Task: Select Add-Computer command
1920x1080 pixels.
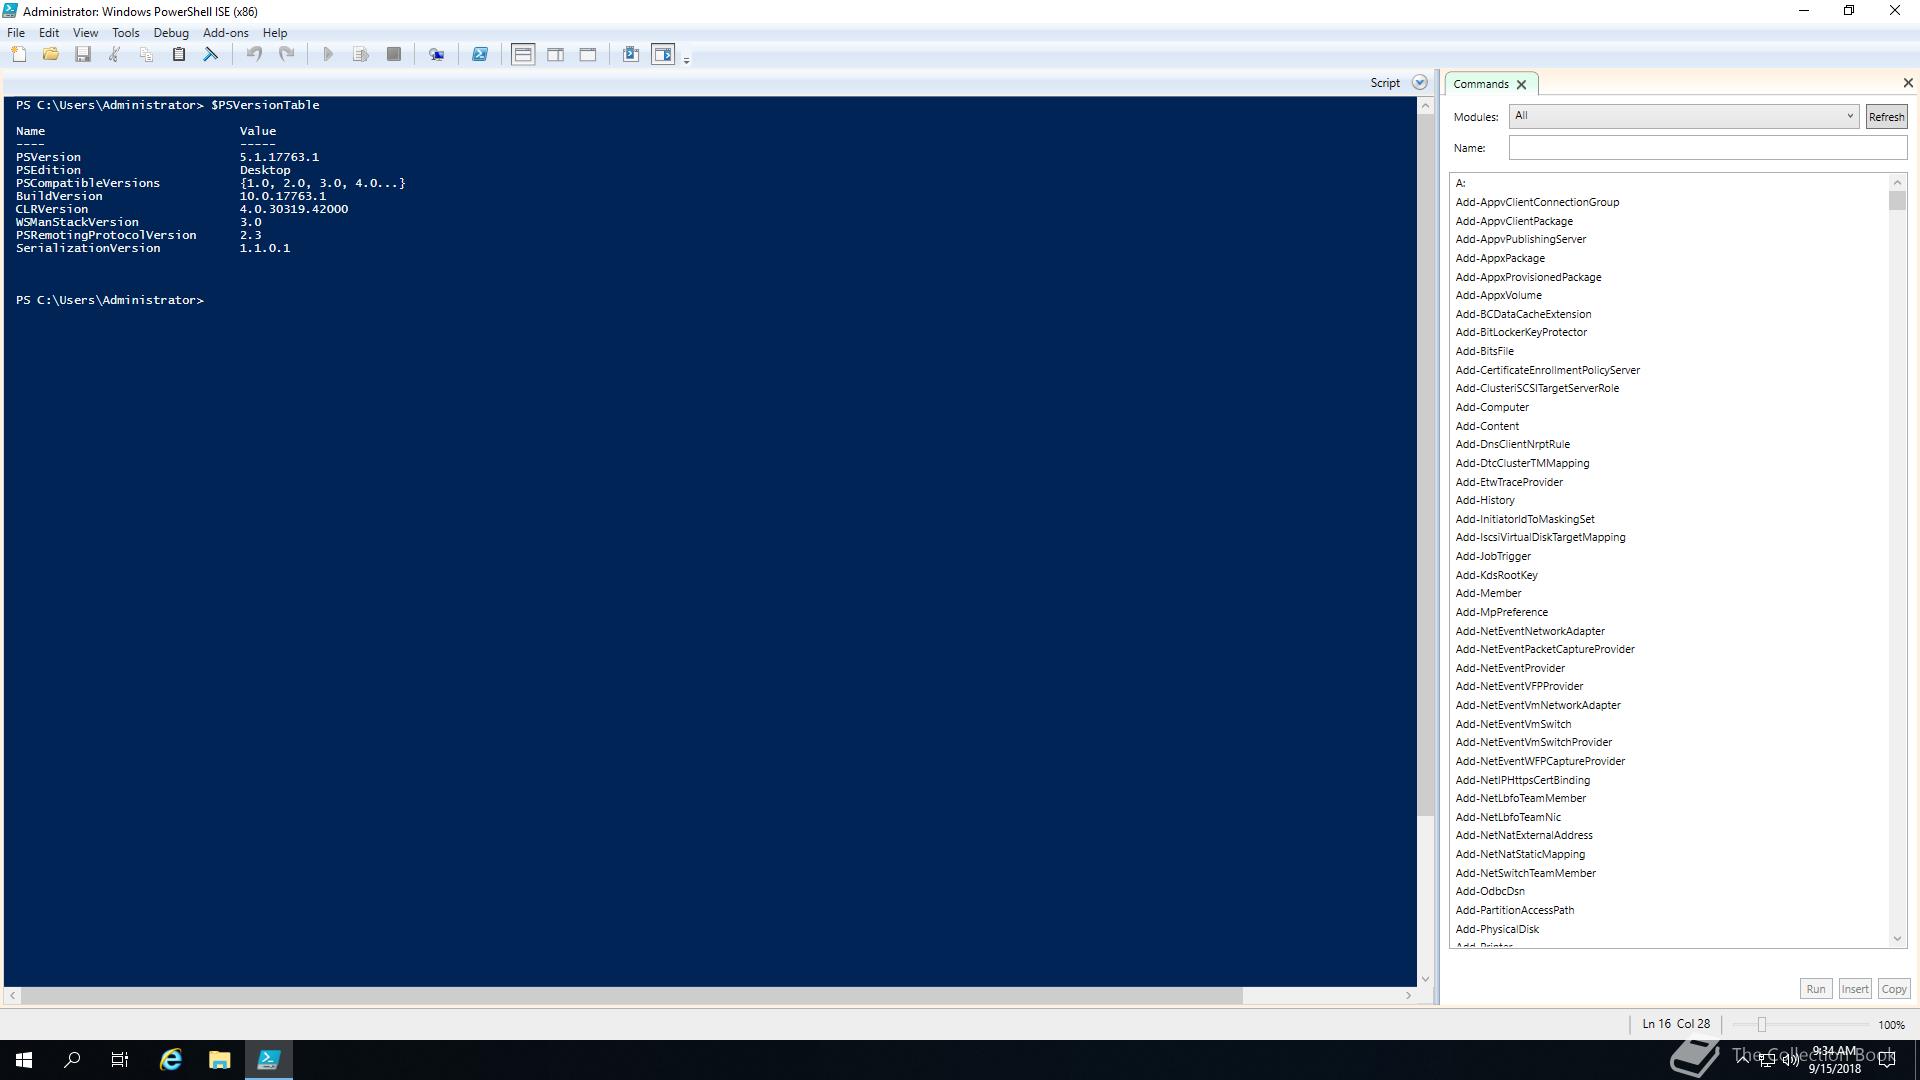Action: (x=1491, y=407)
